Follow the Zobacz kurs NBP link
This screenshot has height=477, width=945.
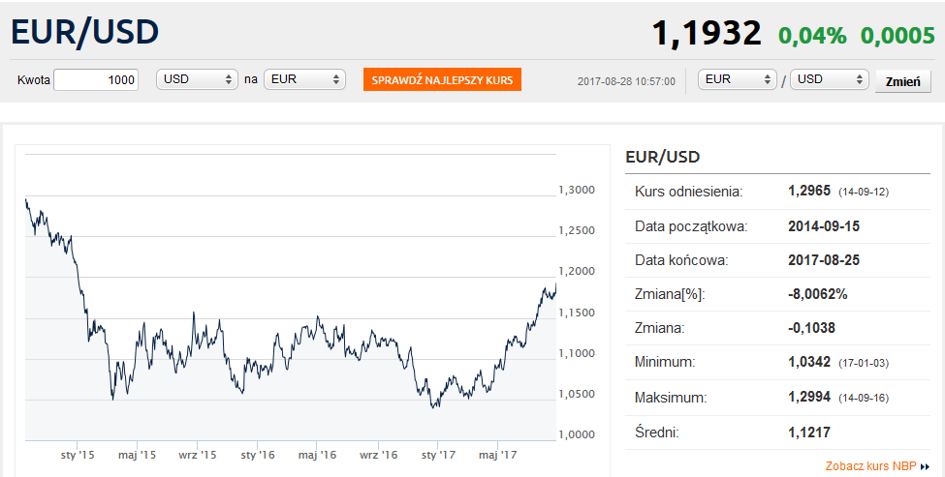pyautogui.click(x=870, y=466)
